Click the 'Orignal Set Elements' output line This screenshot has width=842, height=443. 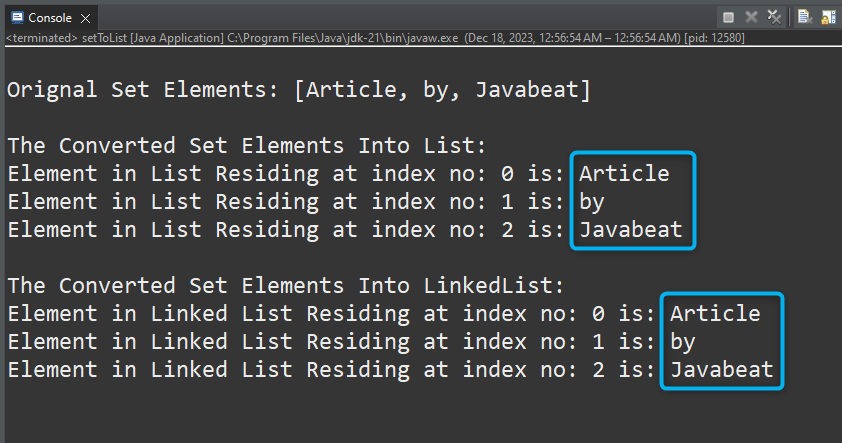(299, 90)
